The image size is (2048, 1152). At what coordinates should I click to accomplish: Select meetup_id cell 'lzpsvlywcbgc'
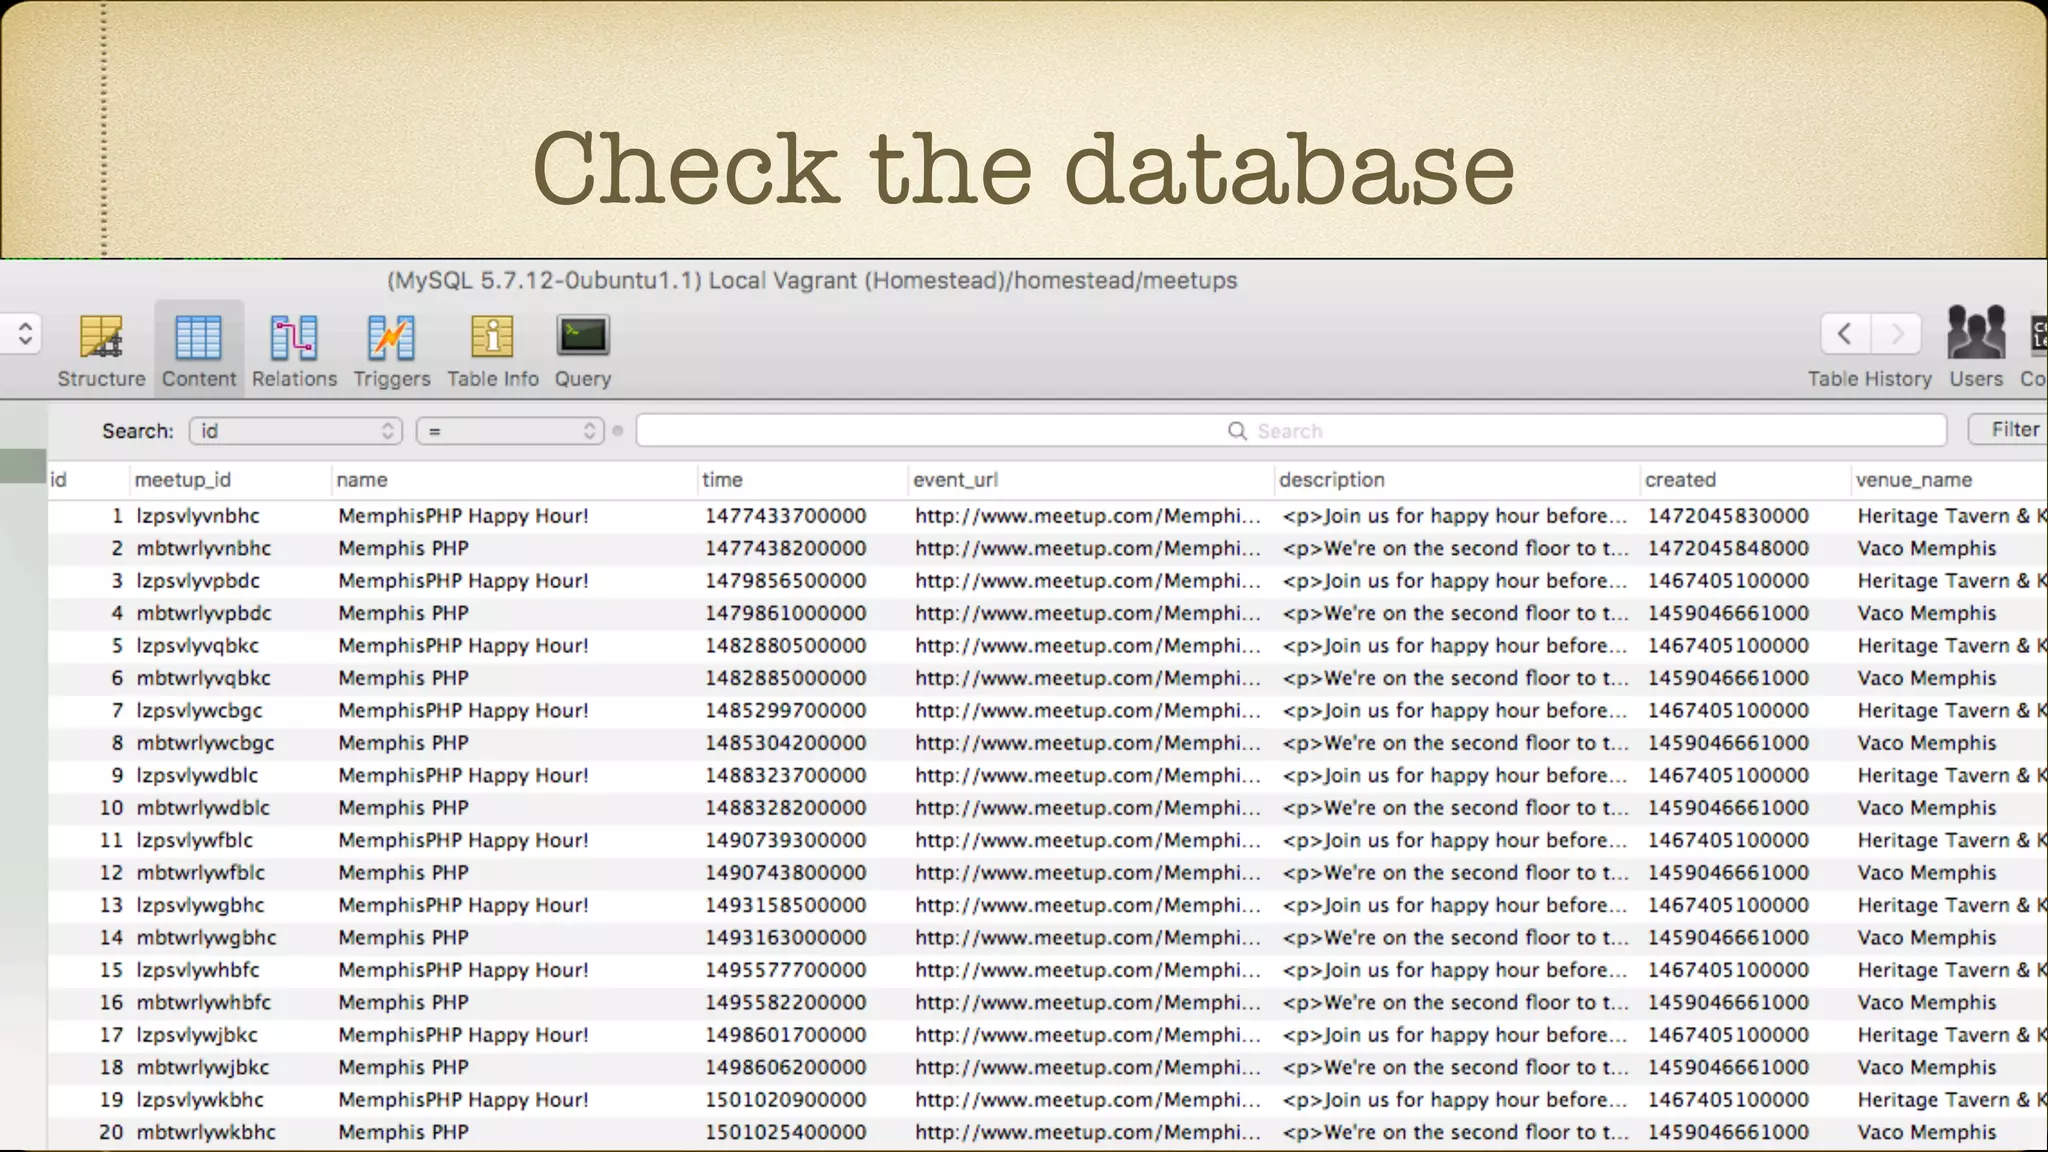point(200,711)
